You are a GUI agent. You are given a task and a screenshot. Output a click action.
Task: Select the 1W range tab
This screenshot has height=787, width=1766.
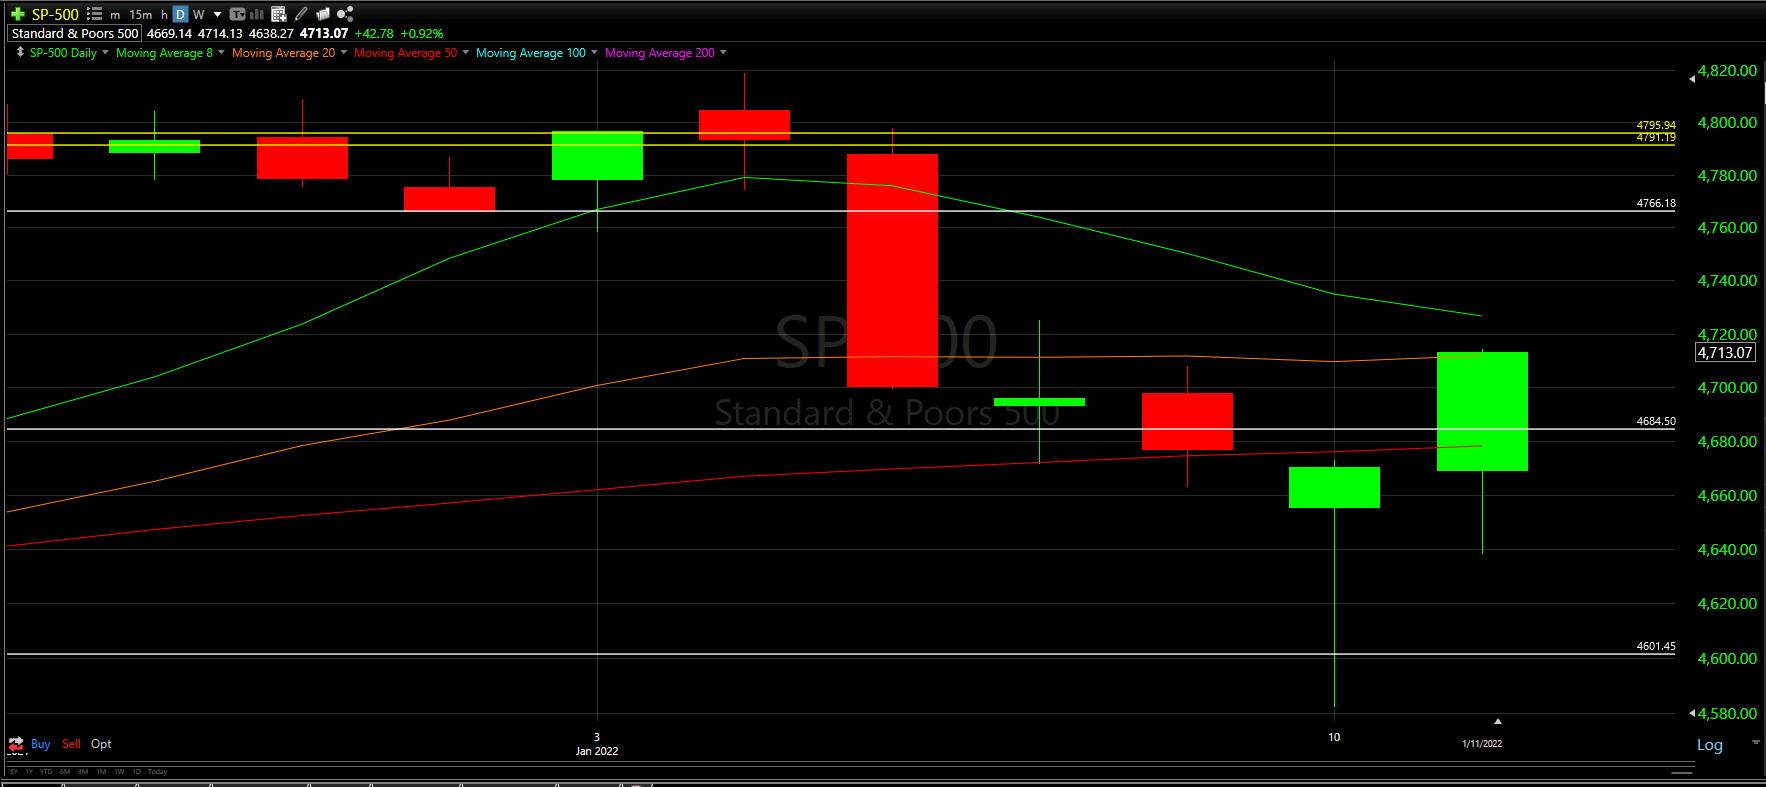[119, 772]
